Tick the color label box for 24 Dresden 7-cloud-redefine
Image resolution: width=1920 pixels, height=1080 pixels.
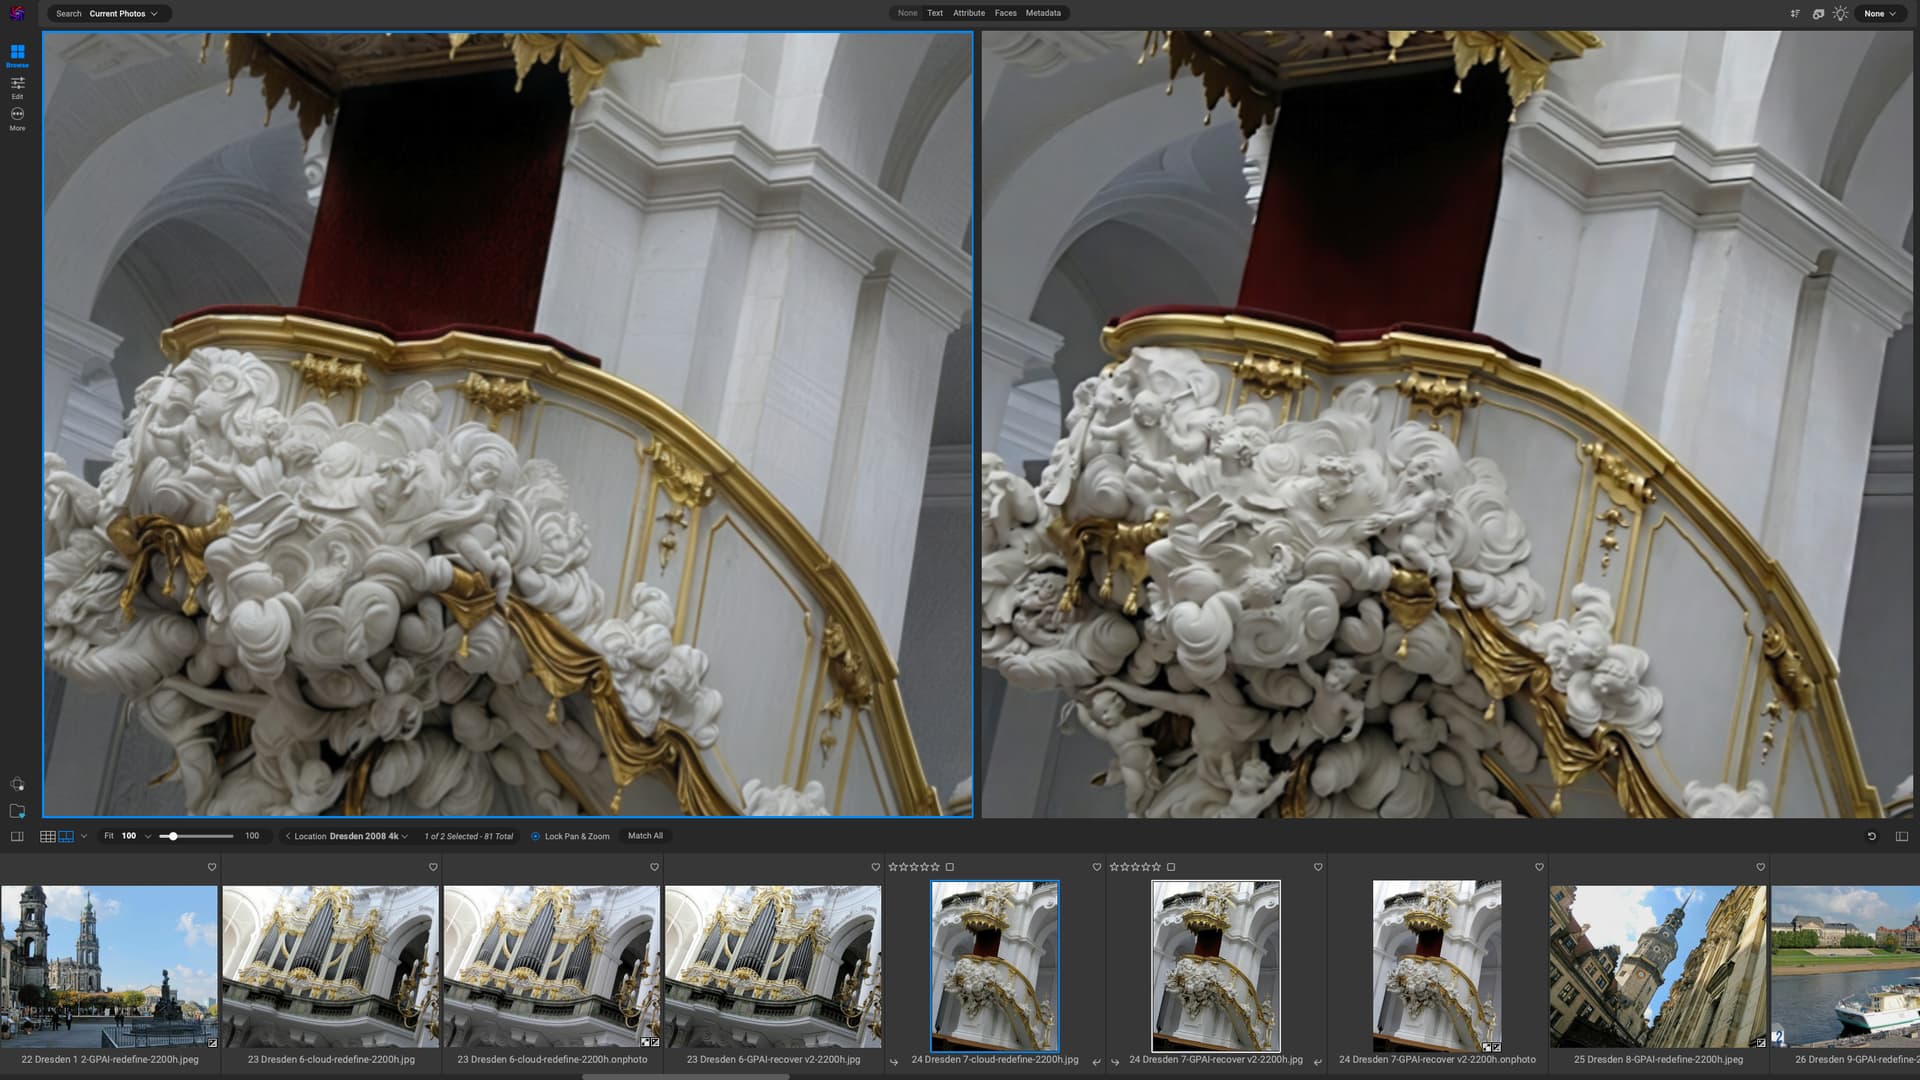[x=950, y=867]
